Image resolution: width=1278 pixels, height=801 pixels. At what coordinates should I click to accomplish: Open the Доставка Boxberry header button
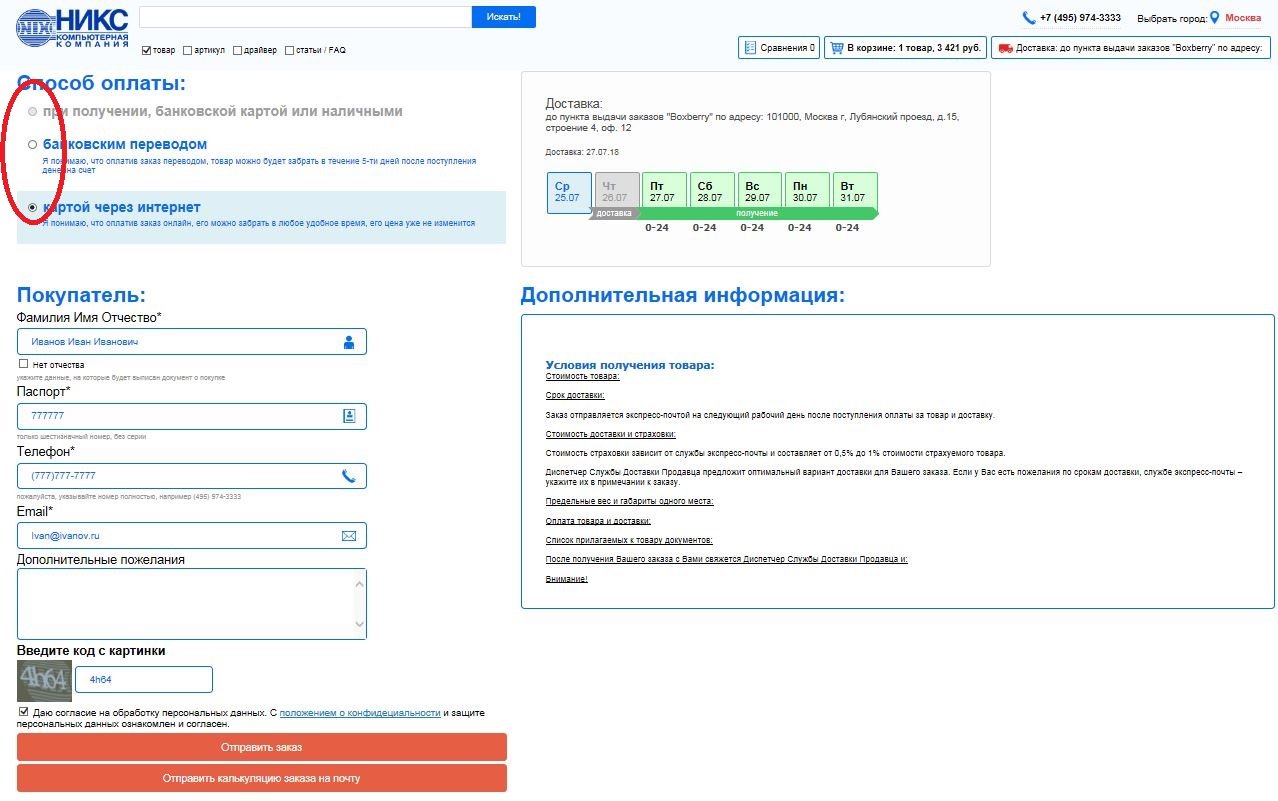tap(1131, 47)
